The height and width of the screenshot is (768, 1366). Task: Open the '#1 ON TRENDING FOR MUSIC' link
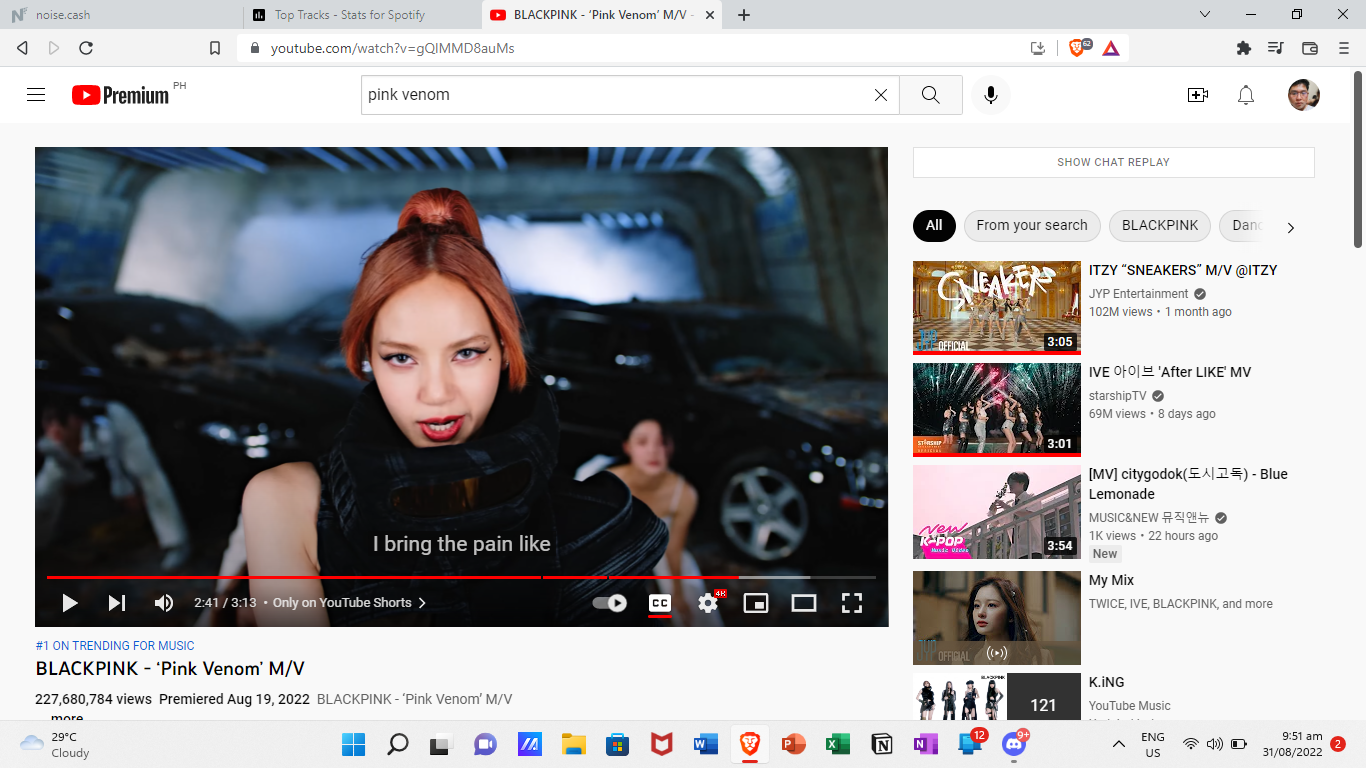[x=115, y=646]
